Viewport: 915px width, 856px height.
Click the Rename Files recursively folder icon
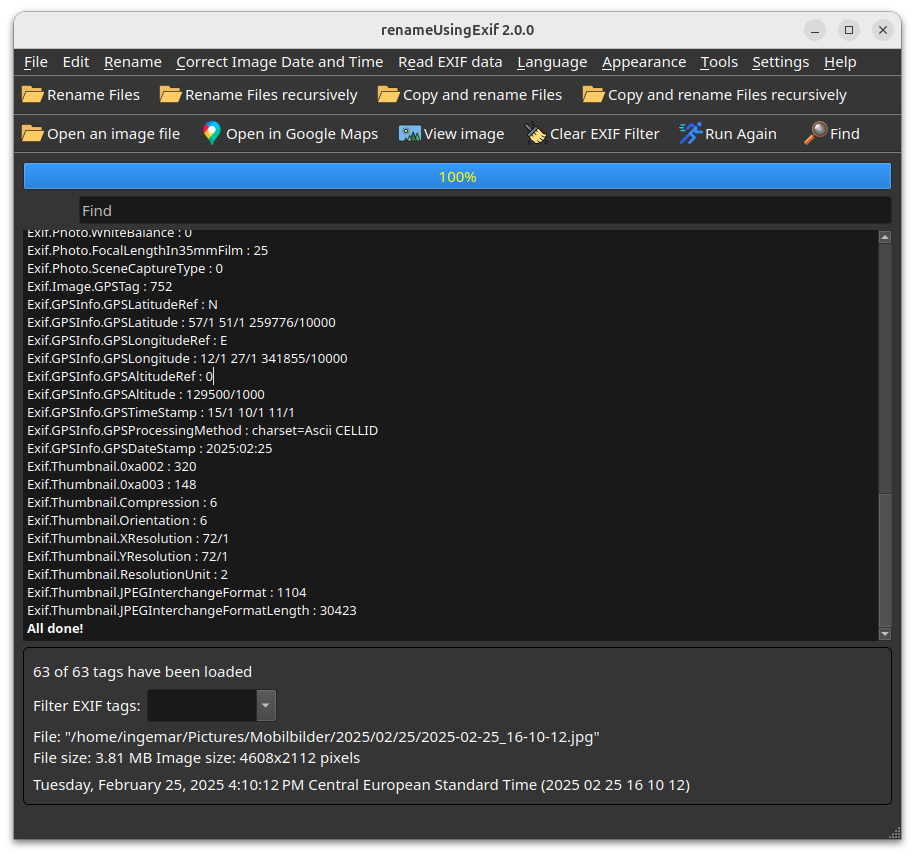[x=170, y=95]
